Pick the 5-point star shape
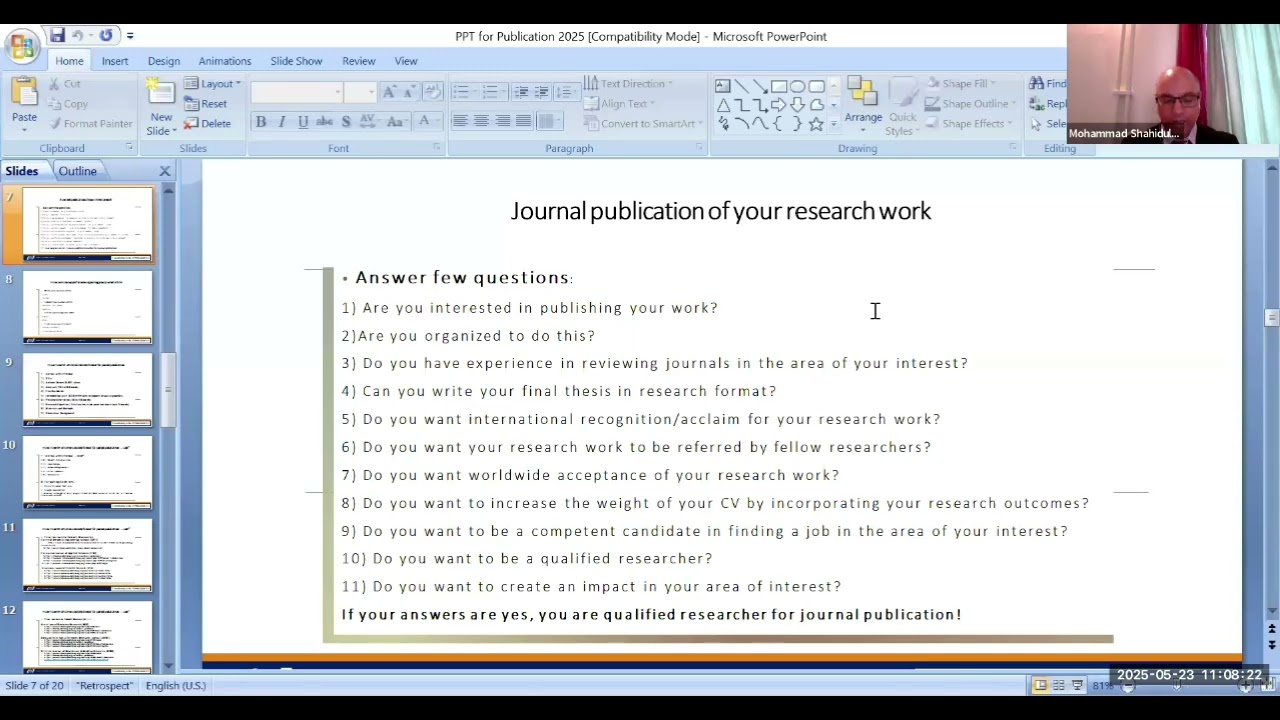The width and height of the screenshot is (1280, 720). 816,124
